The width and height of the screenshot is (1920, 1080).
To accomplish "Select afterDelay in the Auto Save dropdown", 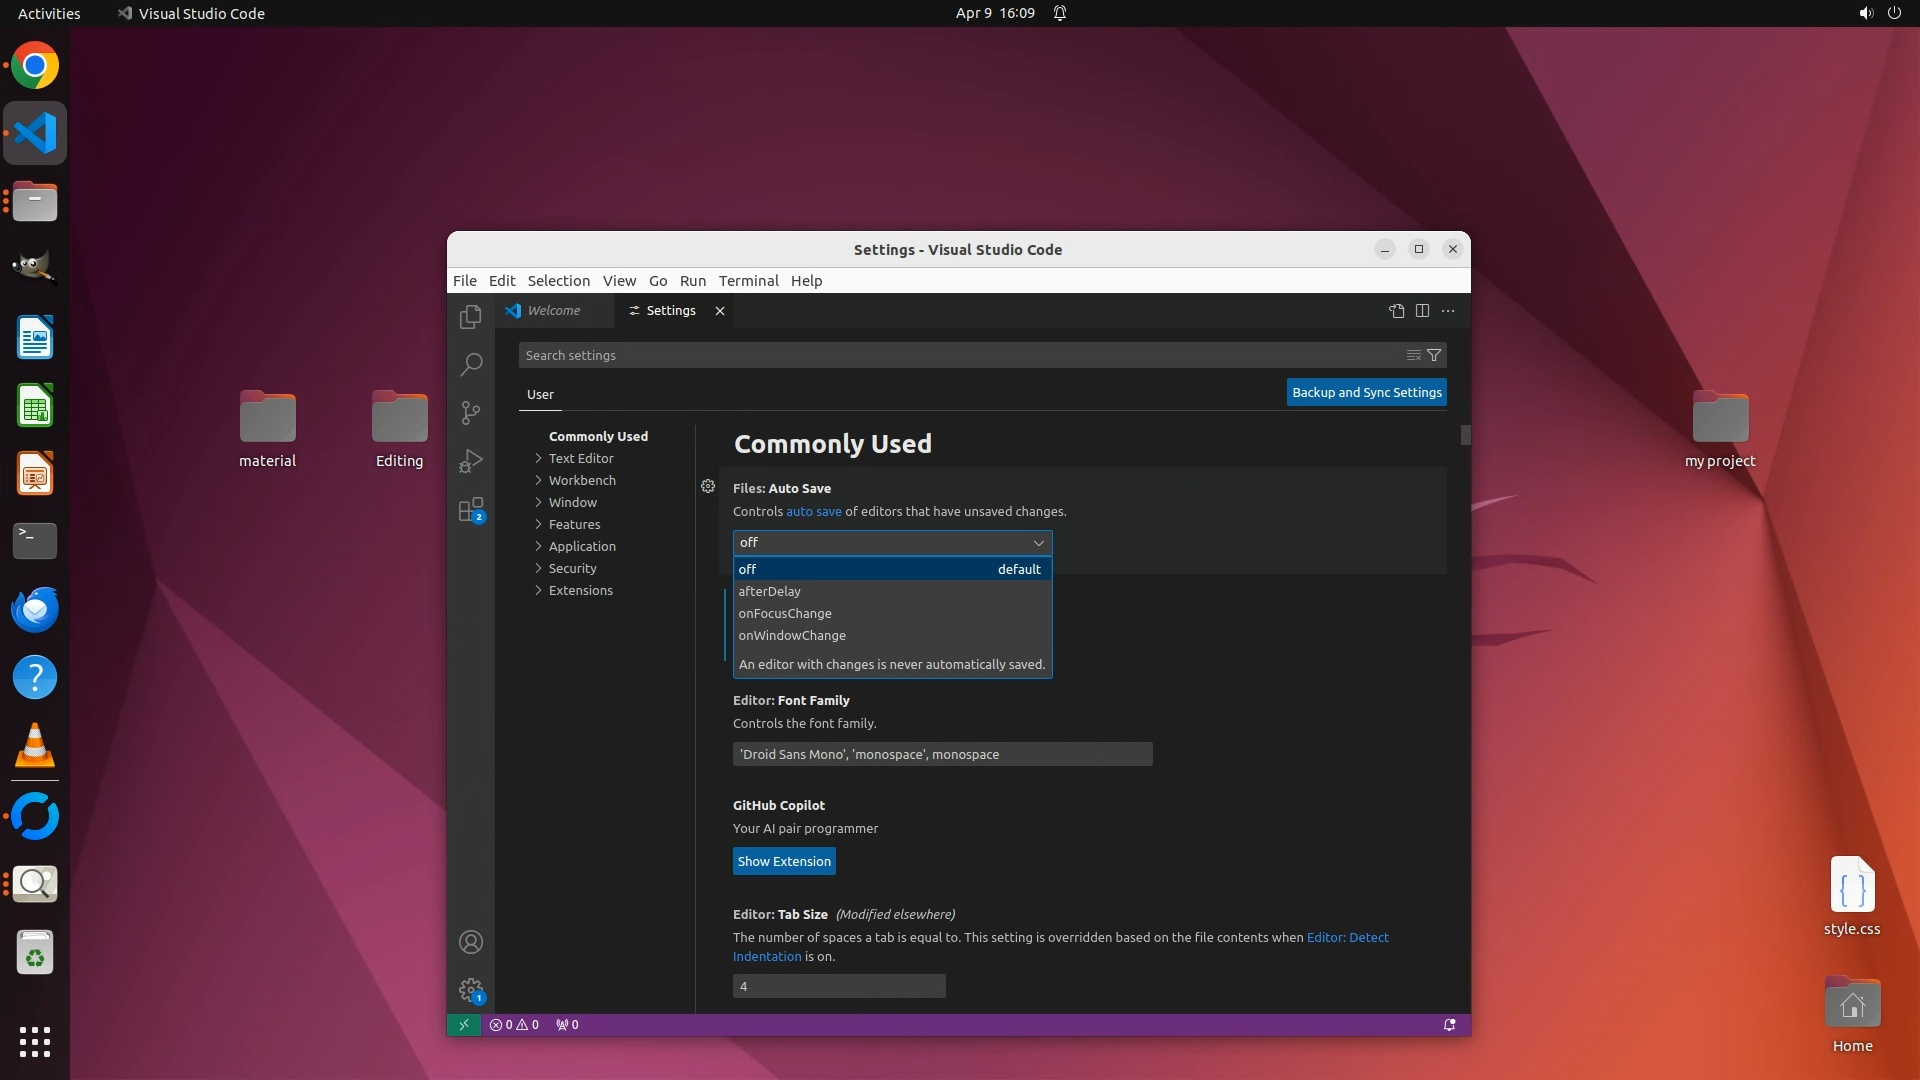I will click(769, 591).
